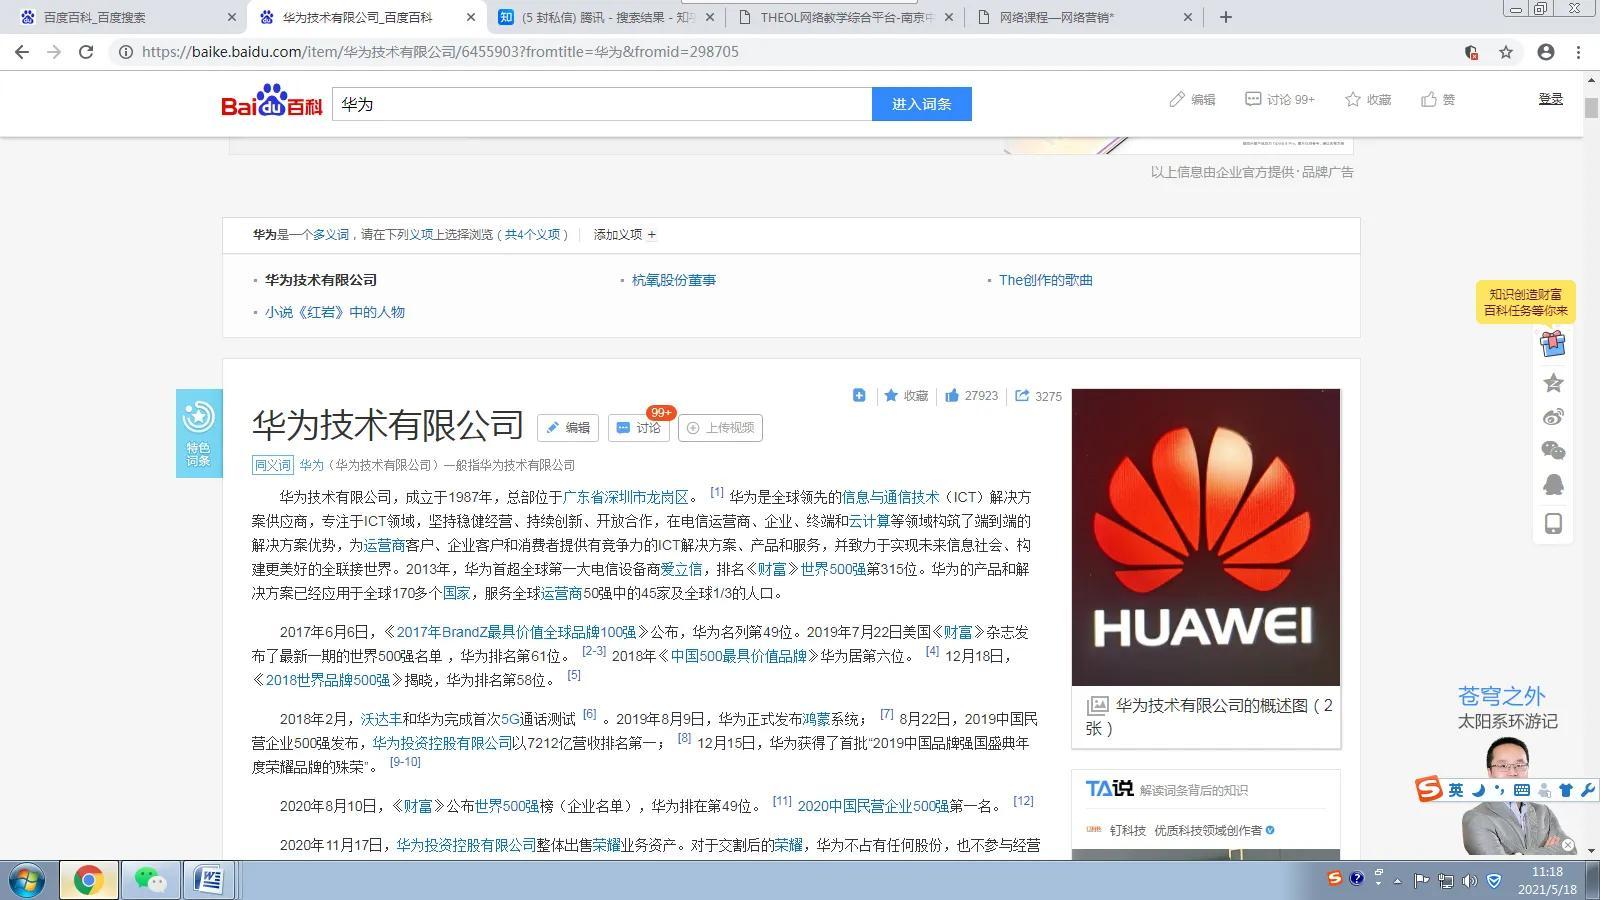Screen dimensions: 1600x900
Task: Click the 上传视频 button
Action: click(x=720, y=428)
